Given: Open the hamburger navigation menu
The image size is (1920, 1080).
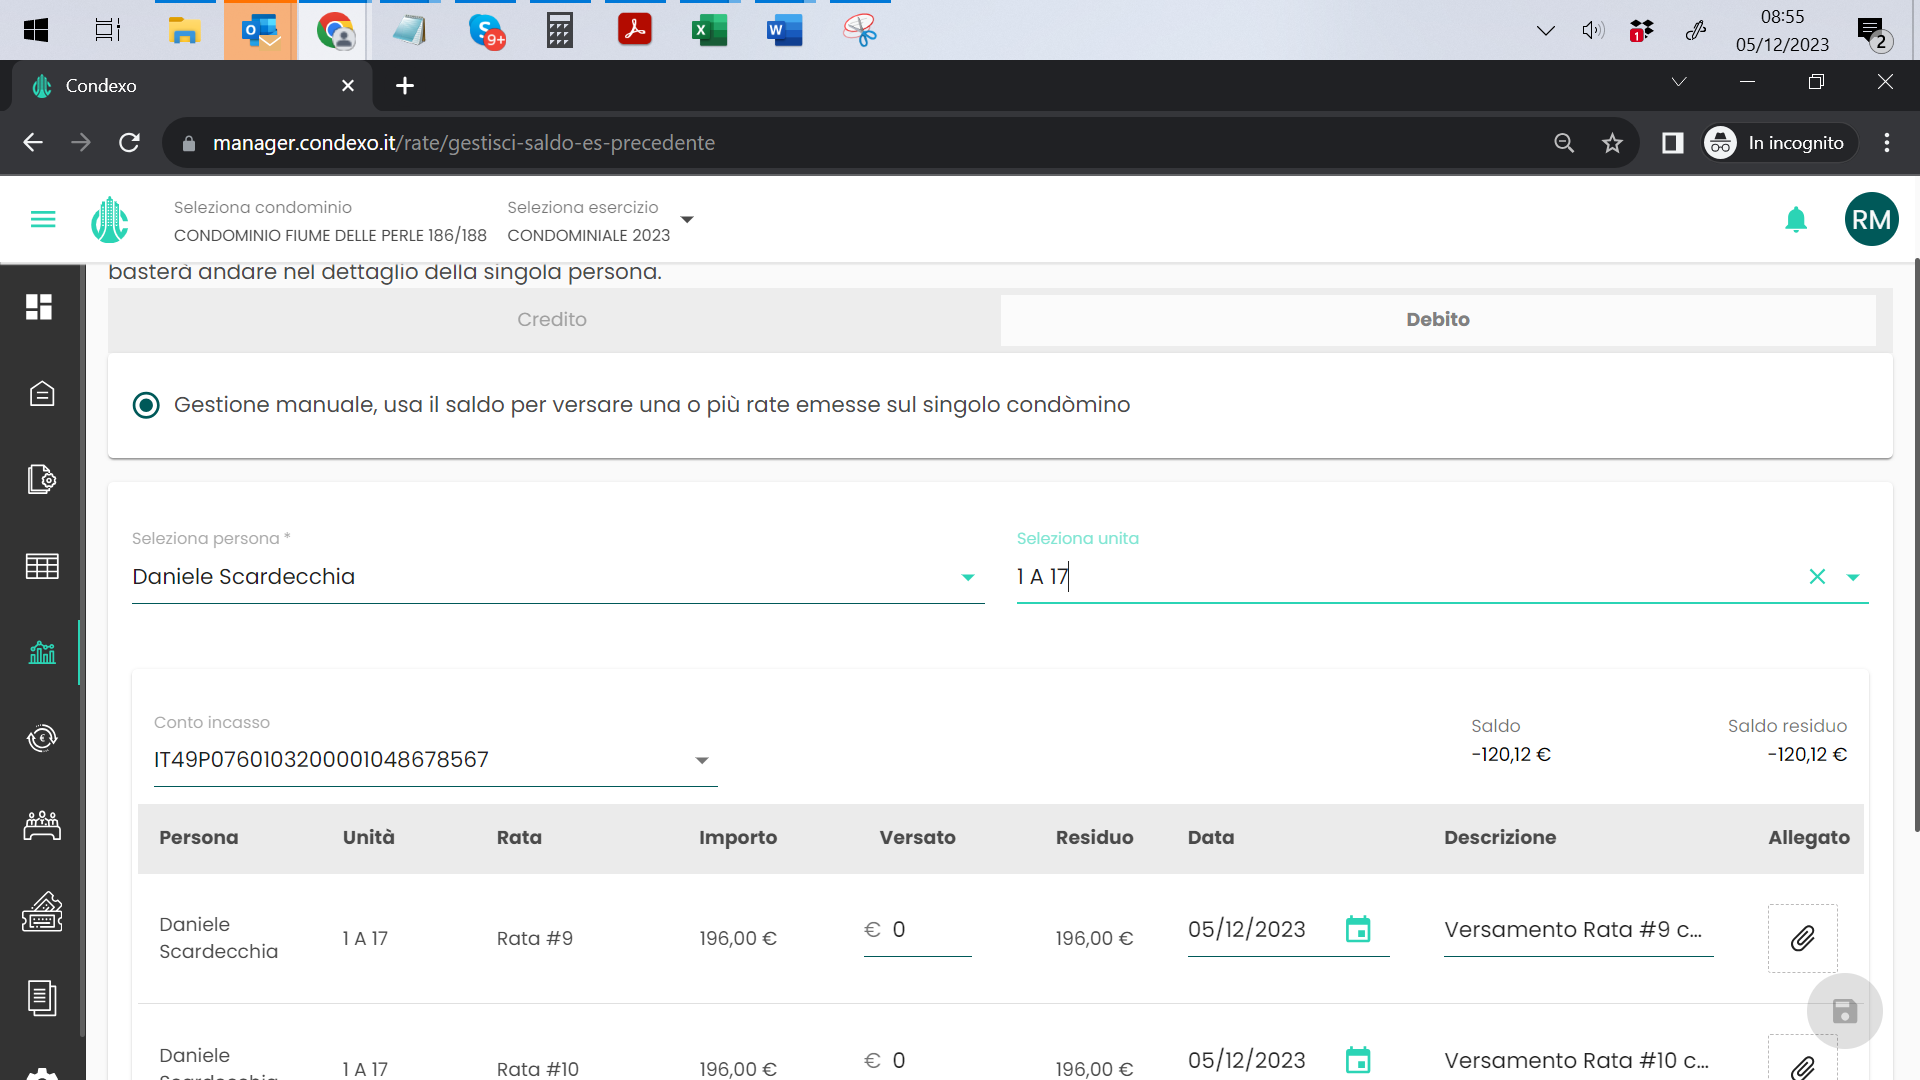Looking at the screenshot, I should 43,219.
